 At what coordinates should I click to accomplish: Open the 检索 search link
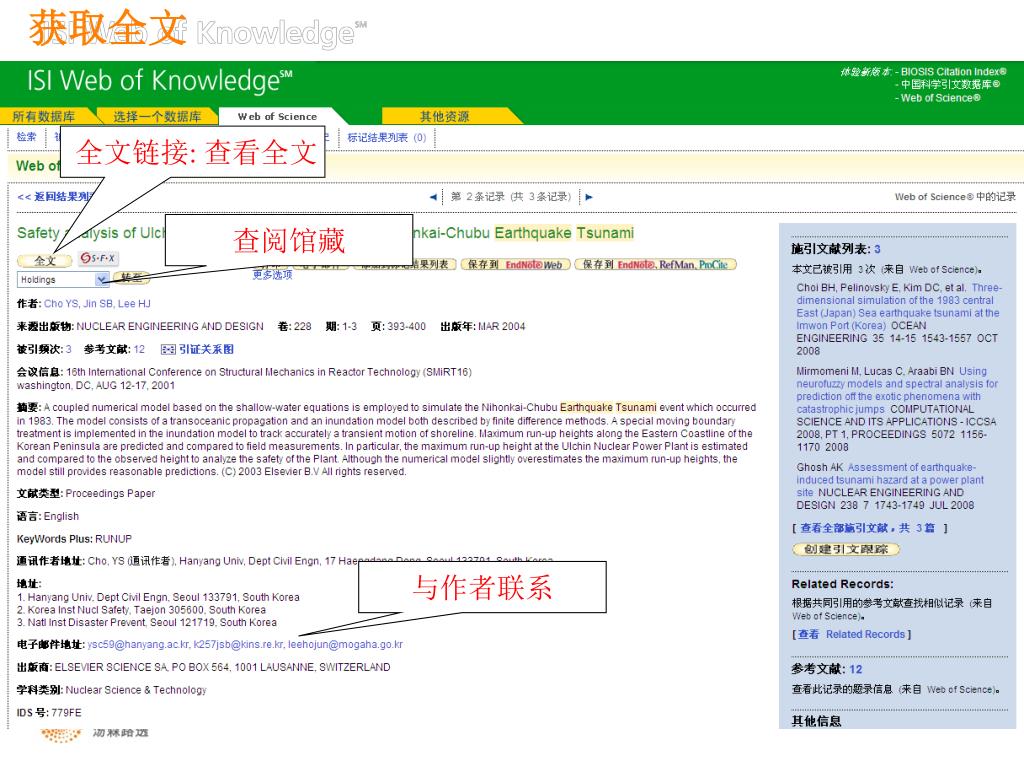pyautogui.click(x=26, y=136)
